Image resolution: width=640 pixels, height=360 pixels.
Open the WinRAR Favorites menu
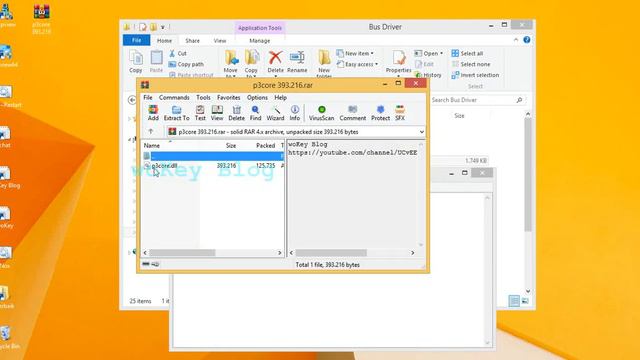229,98
